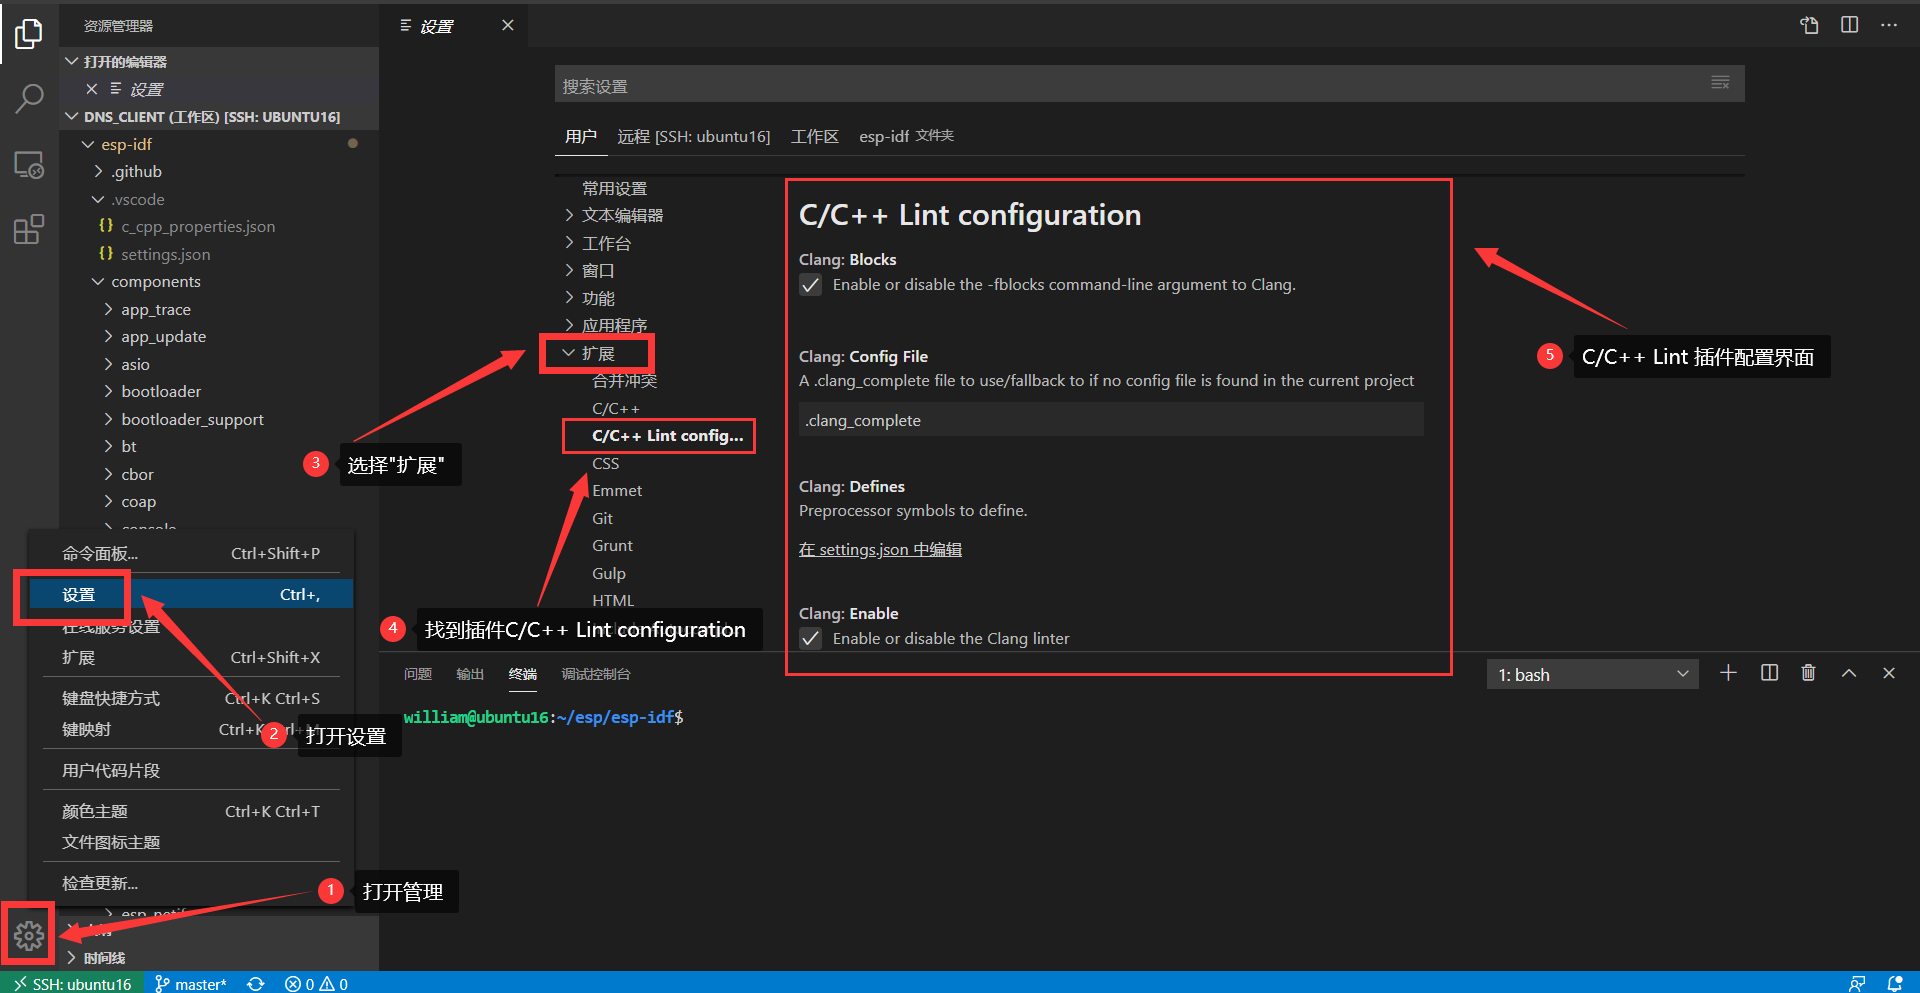Screen dimensions: 1920x993
Task: Select Emmet in settings tree
Action: [617, 491]
